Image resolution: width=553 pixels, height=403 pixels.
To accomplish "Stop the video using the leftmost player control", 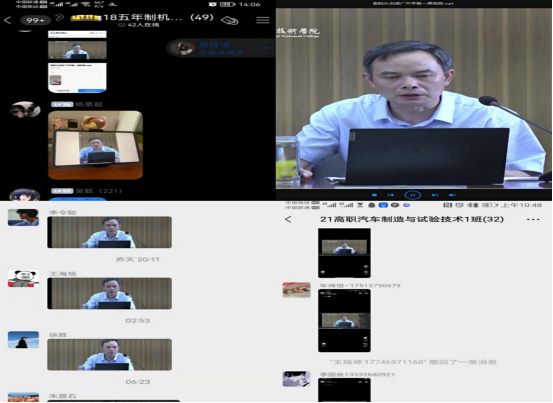I will point(374,195).
